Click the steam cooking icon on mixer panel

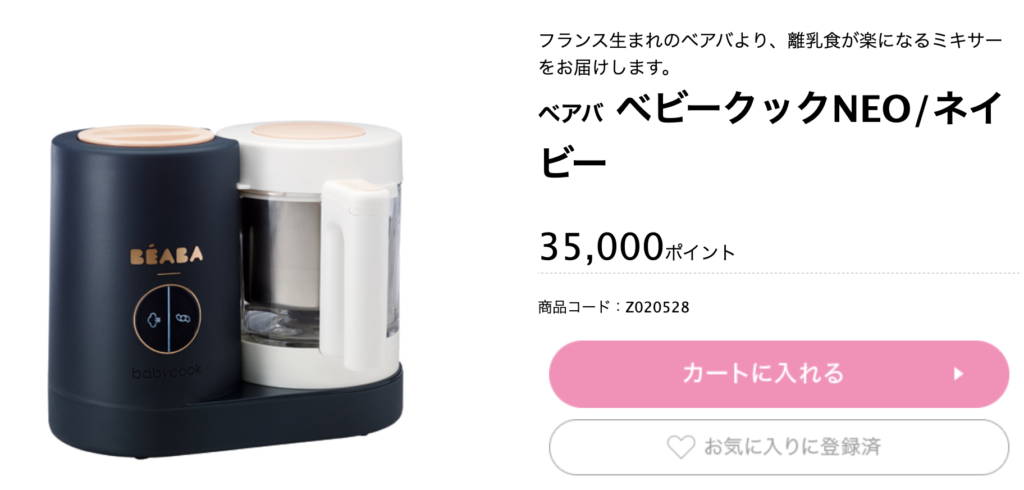click(x=153, y=320)
